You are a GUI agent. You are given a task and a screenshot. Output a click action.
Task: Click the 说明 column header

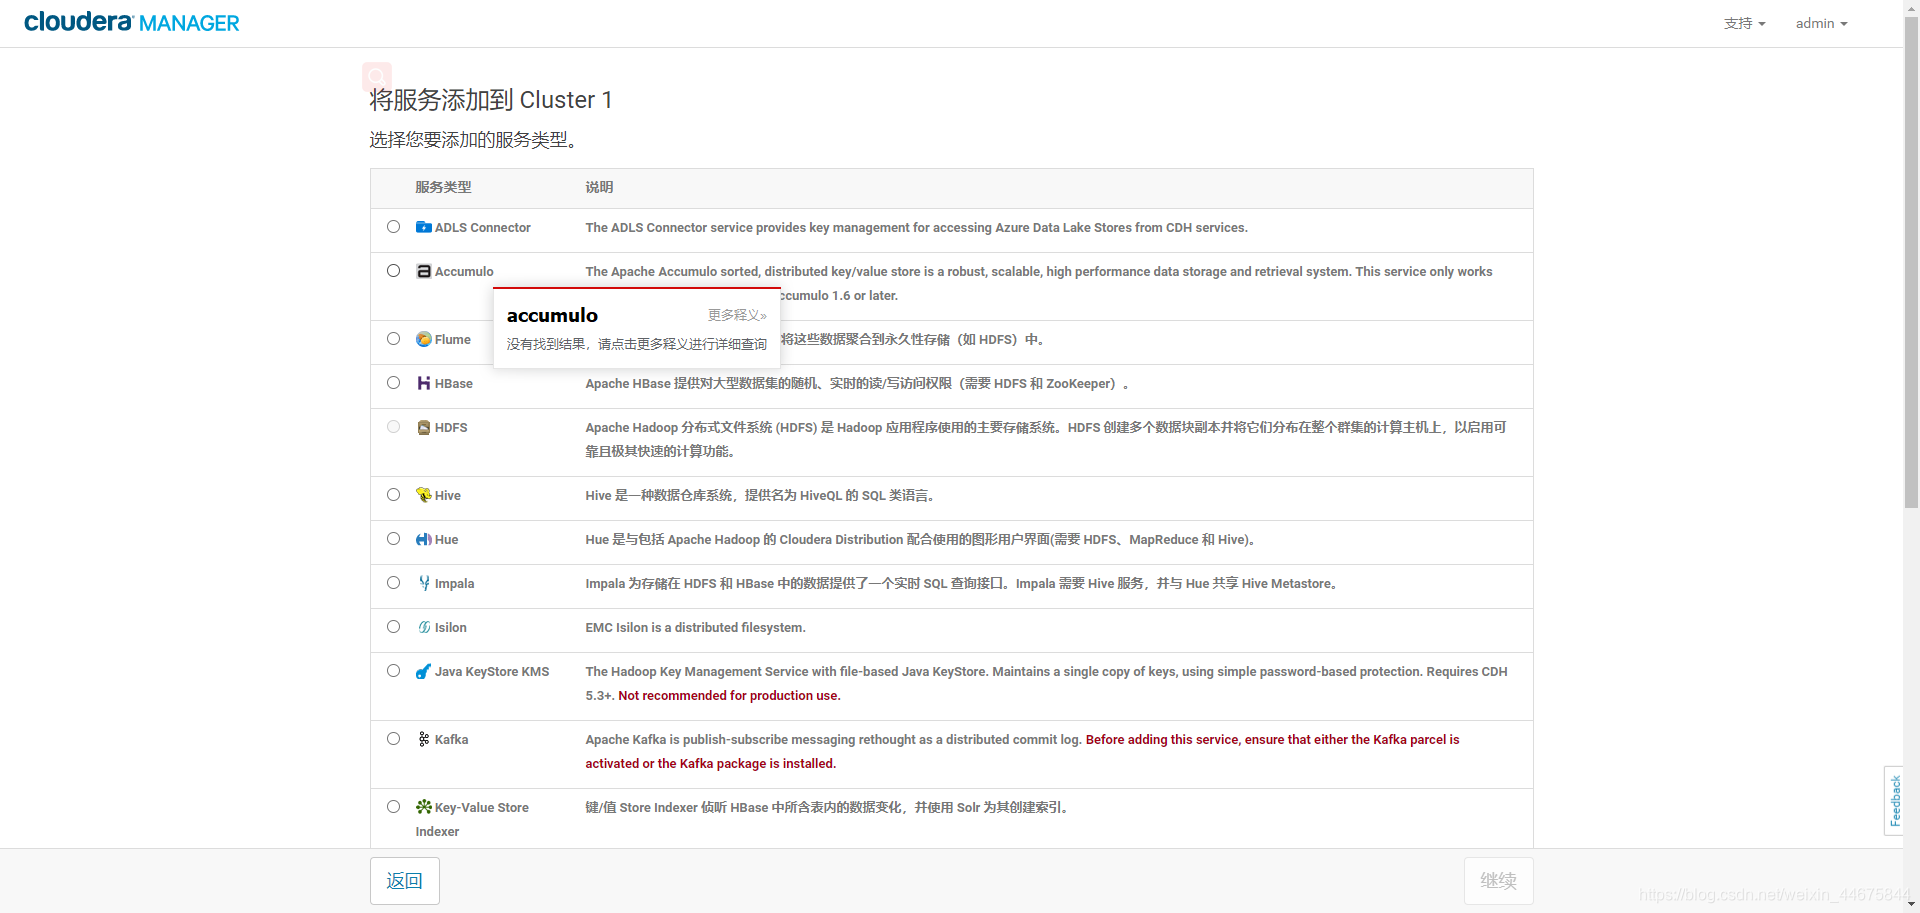pyautogui.click(x=599, y=187)
